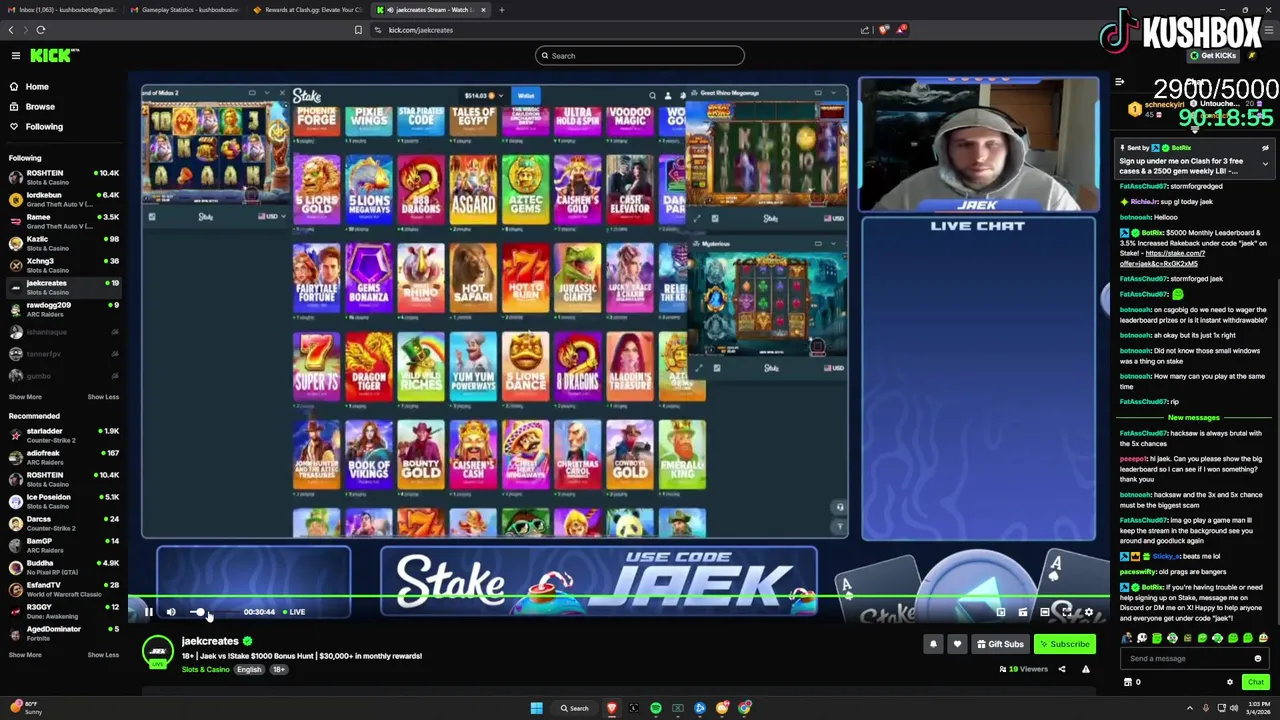Screen dimensions: 1280x720
Task: Open Windows taskbar Search
Action: pyautogui.click(x=575, y=708)
